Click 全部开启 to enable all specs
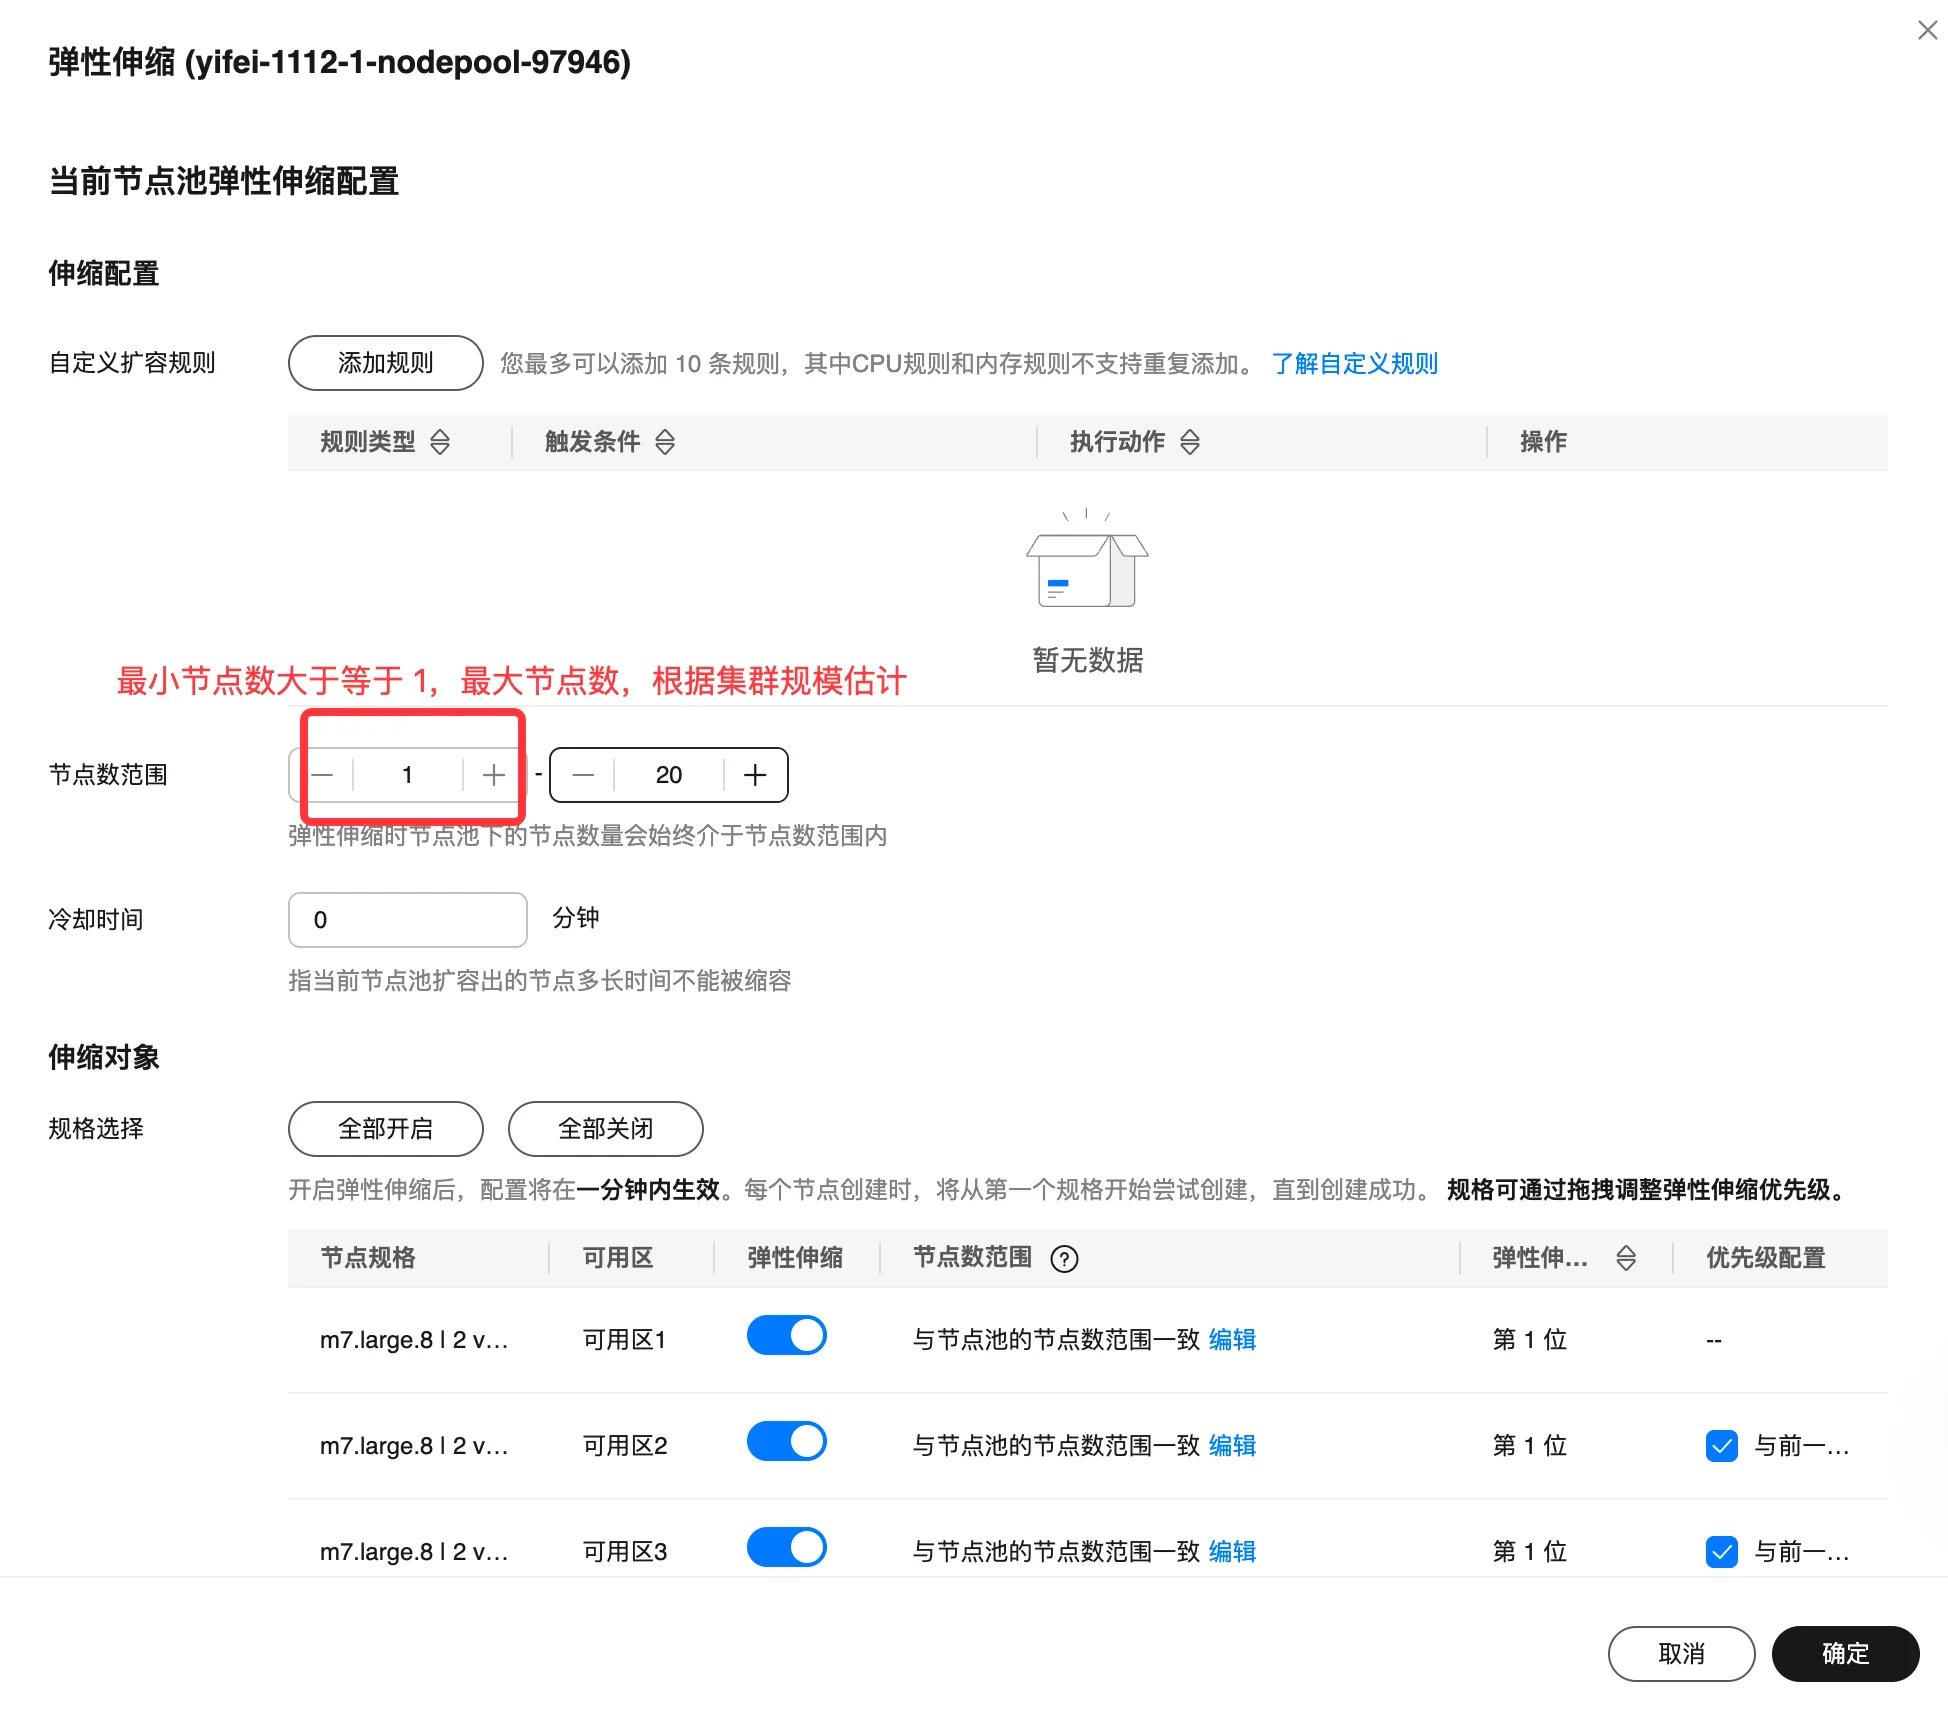 click(x=385, y=1129)
